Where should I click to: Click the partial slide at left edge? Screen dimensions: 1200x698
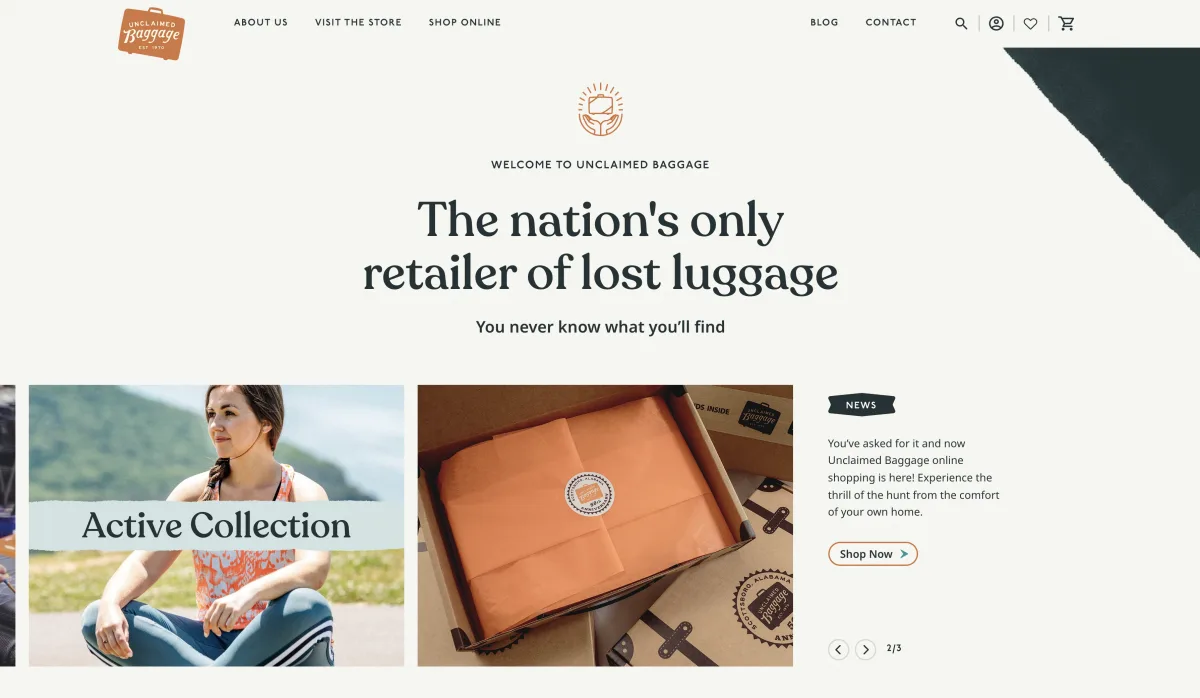click(7, 525)
